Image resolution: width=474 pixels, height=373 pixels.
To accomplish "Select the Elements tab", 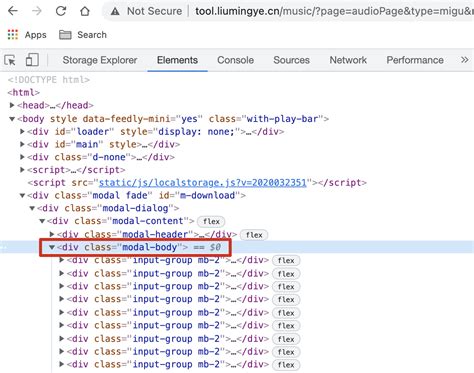I will pos(177,60).
